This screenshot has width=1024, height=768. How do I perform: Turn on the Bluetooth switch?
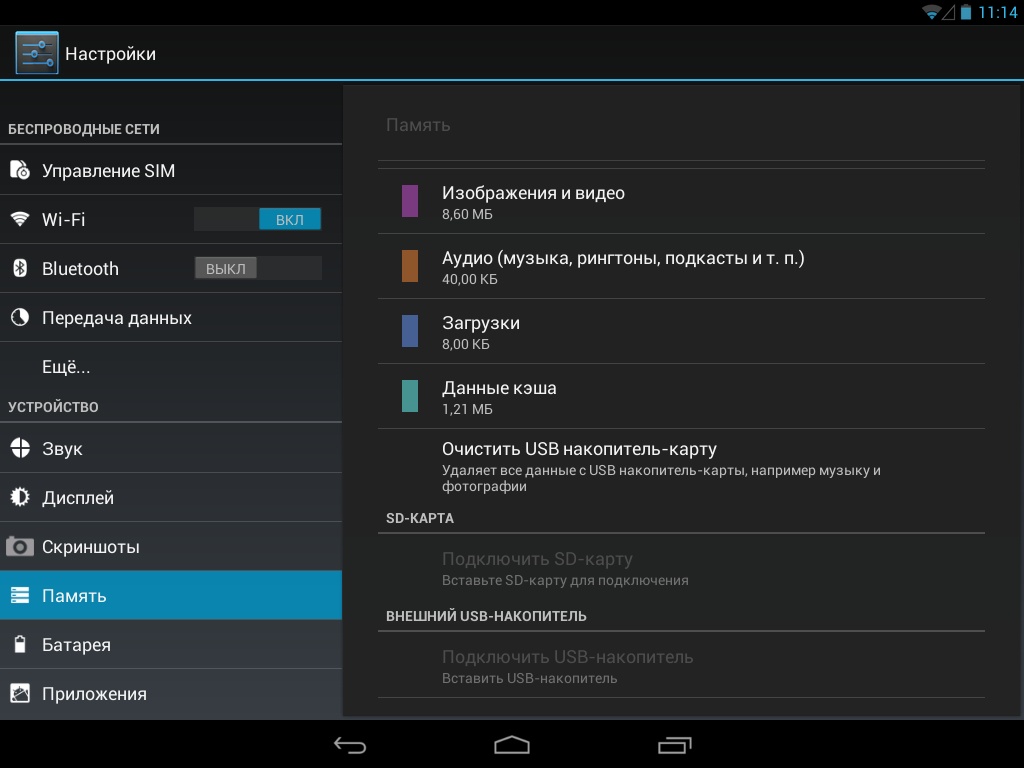258,268
